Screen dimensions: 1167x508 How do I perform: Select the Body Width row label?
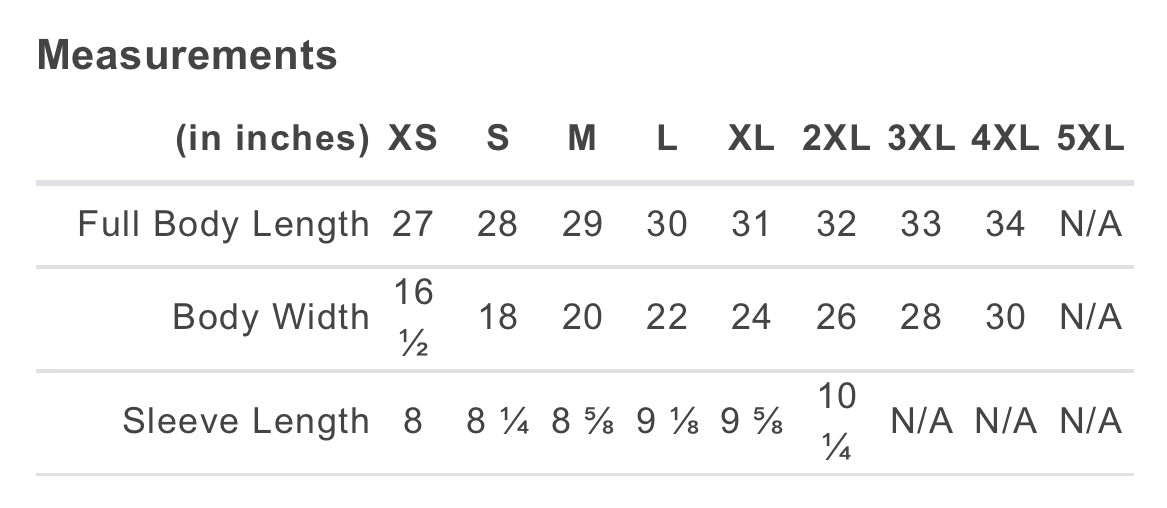pyautogui.click(x=271, y=317)
